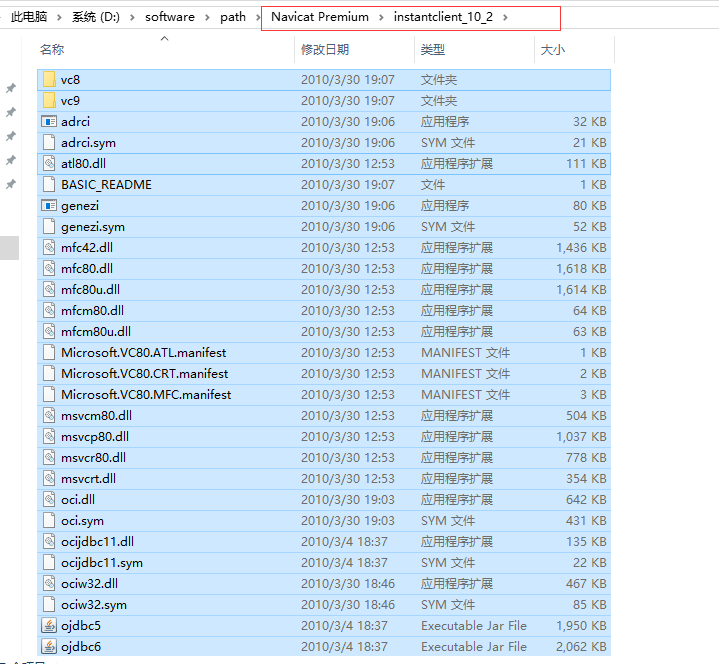Click the ojdbc6 jar file icon
This screenshot has height=664, width=719.
coord(49,647)
